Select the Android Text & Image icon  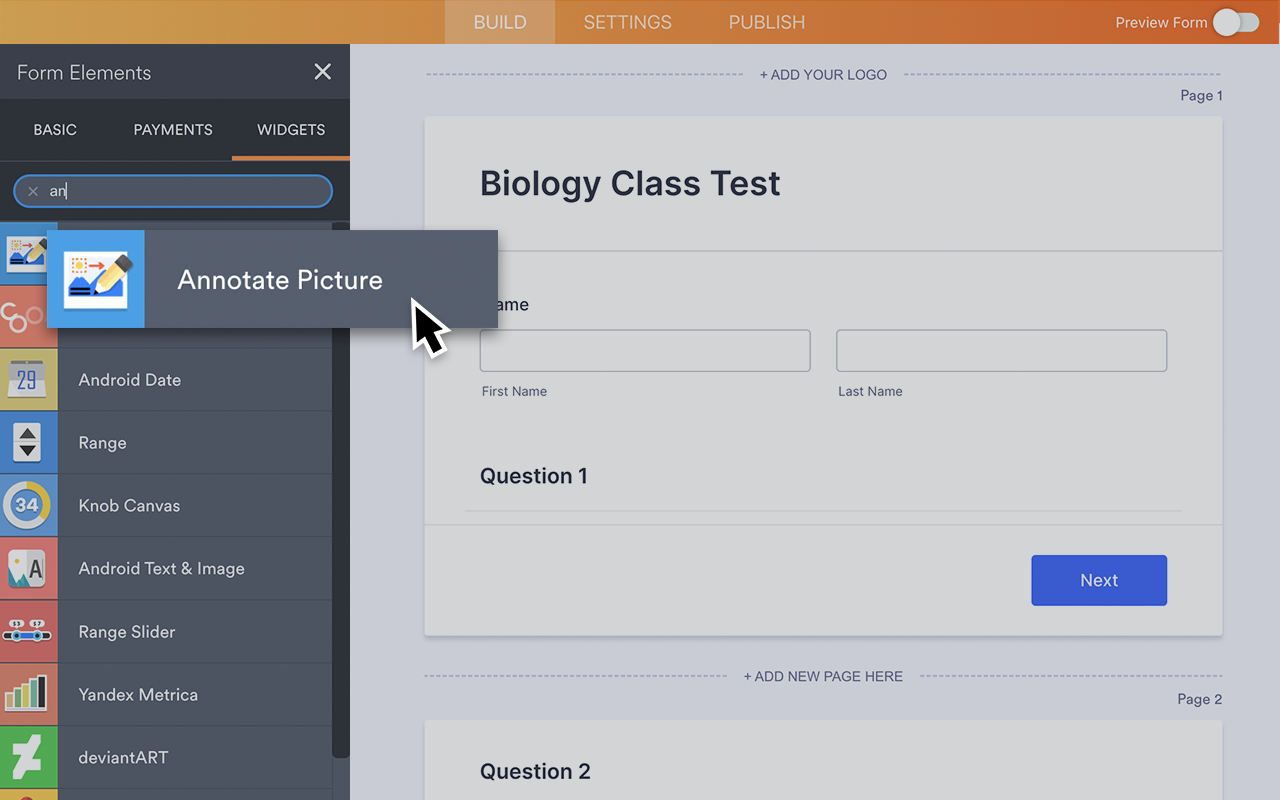tap(28, 568)
